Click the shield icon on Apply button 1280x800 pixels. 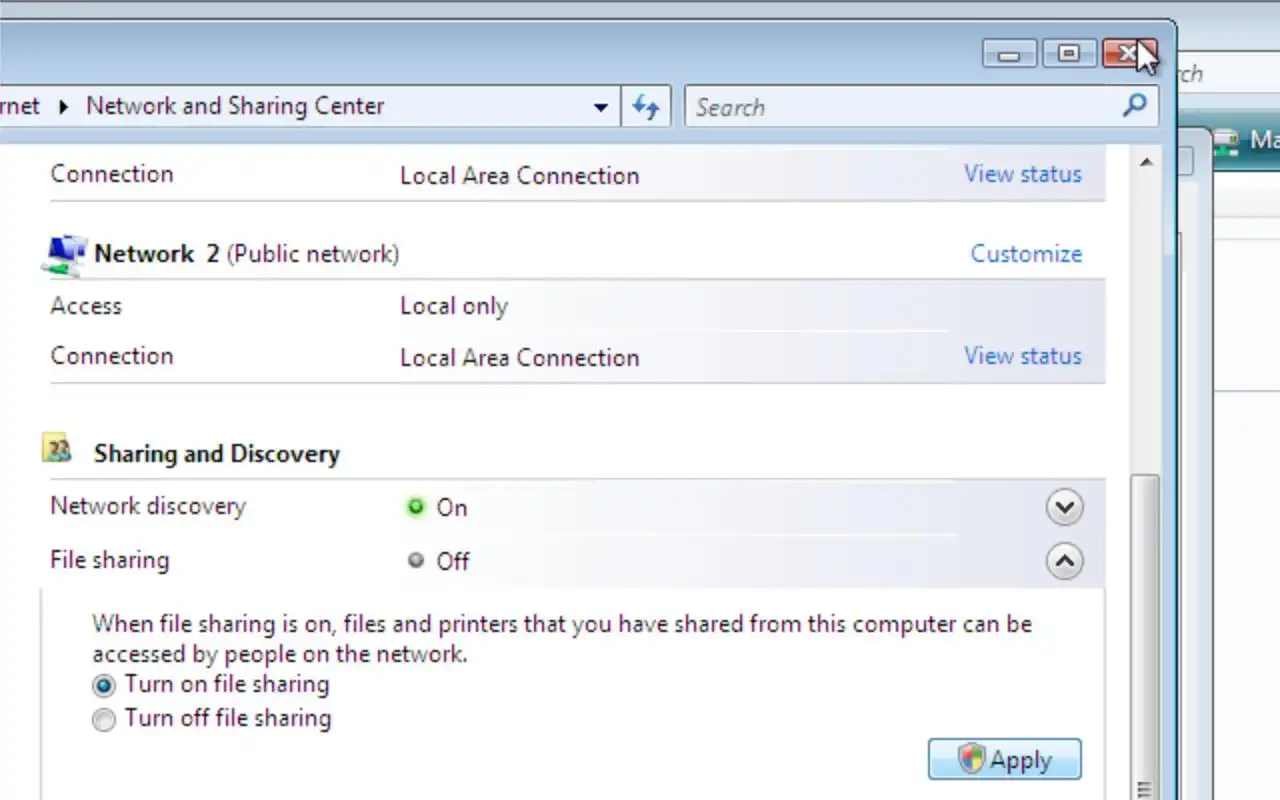point(971,759)
